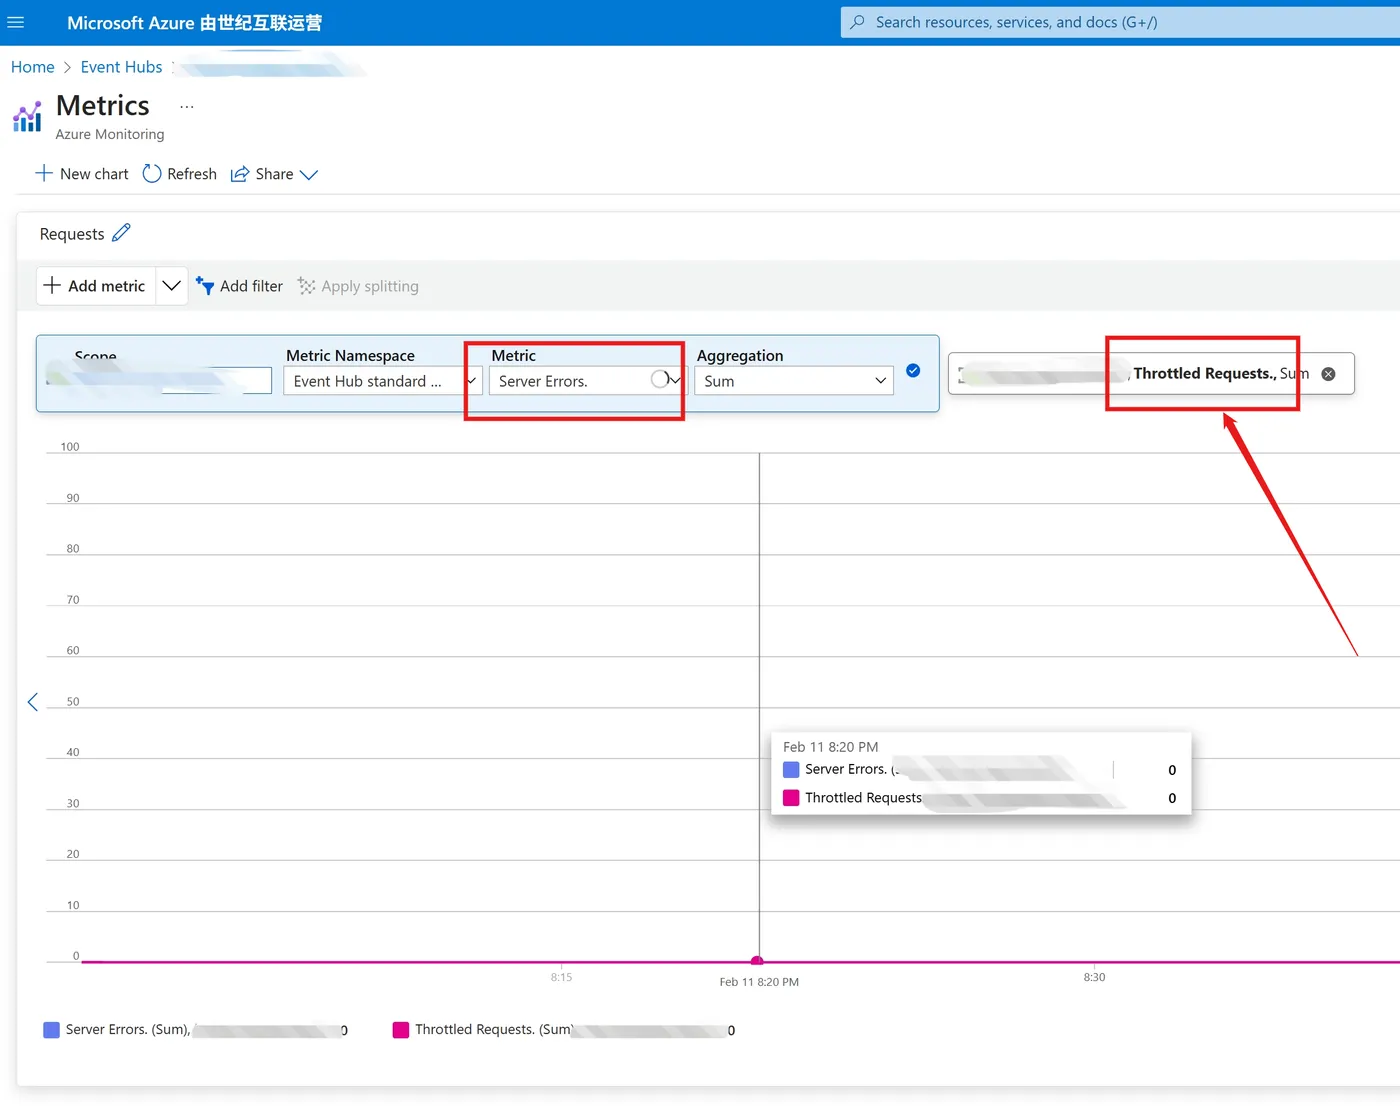Viewport: 1400px width, 1117px height.
Task: Click the Add filter button
Action: coord(239,286)
